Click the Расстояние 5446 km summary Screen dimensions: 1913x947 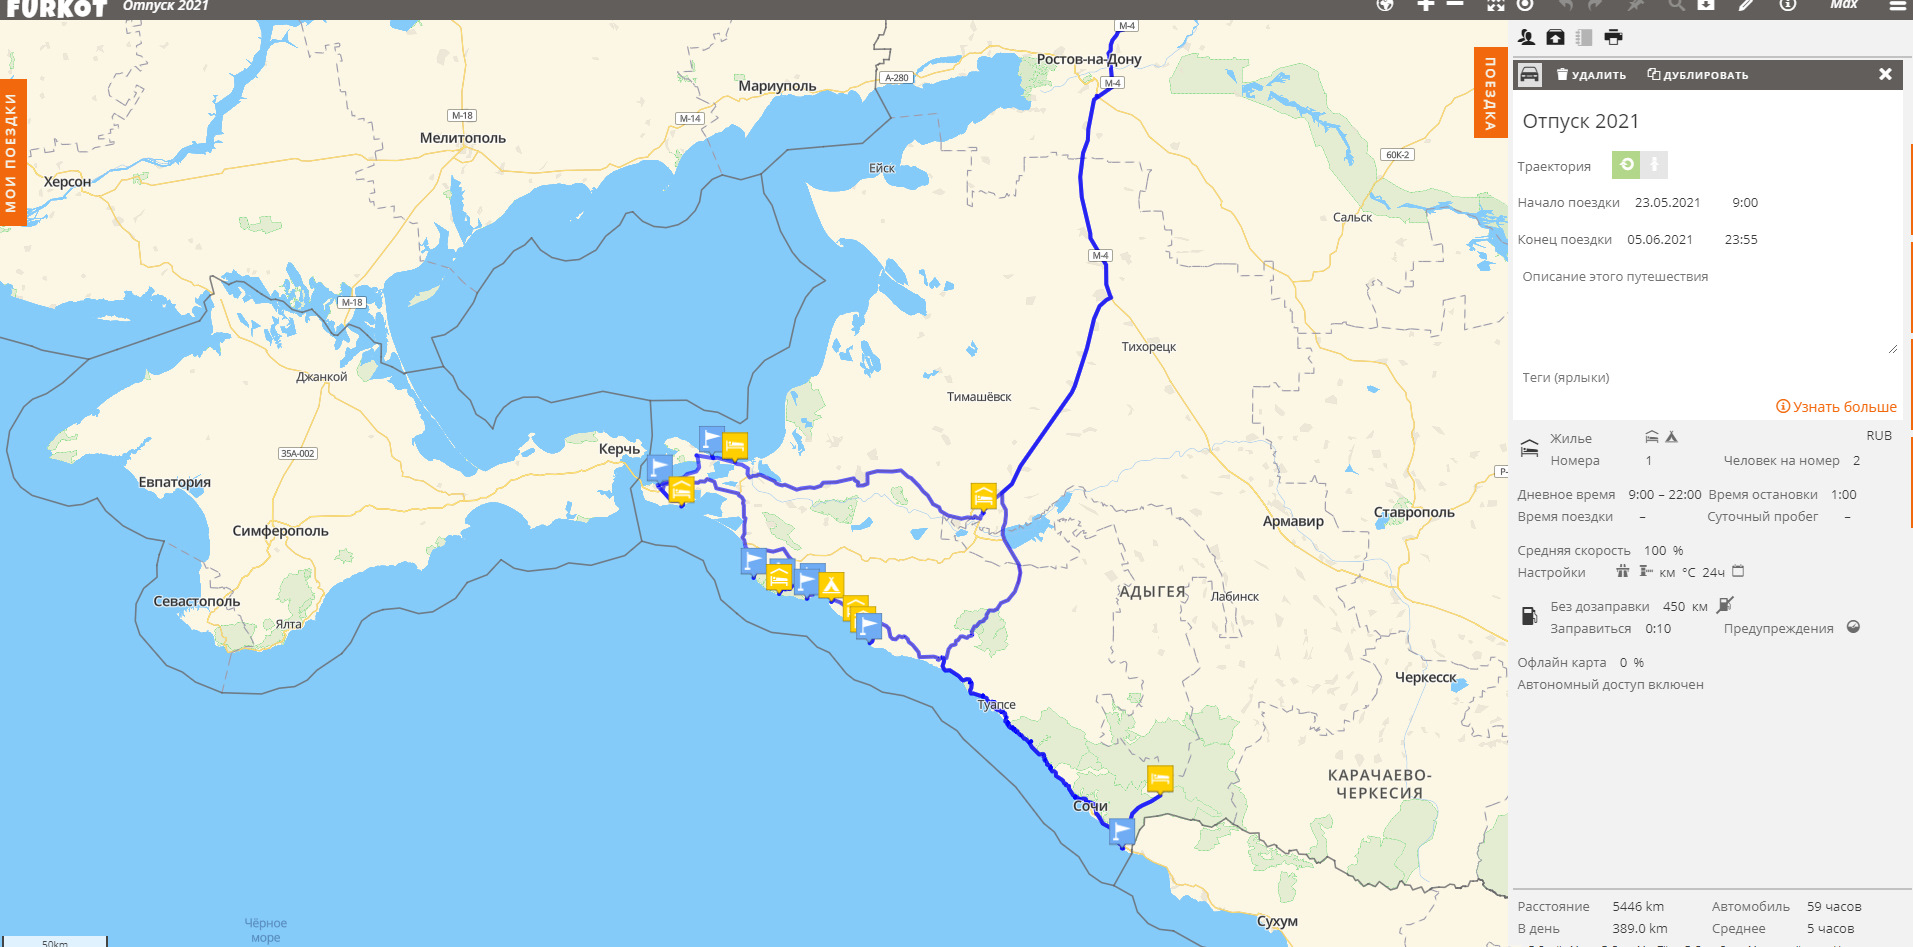(1590, 906)
